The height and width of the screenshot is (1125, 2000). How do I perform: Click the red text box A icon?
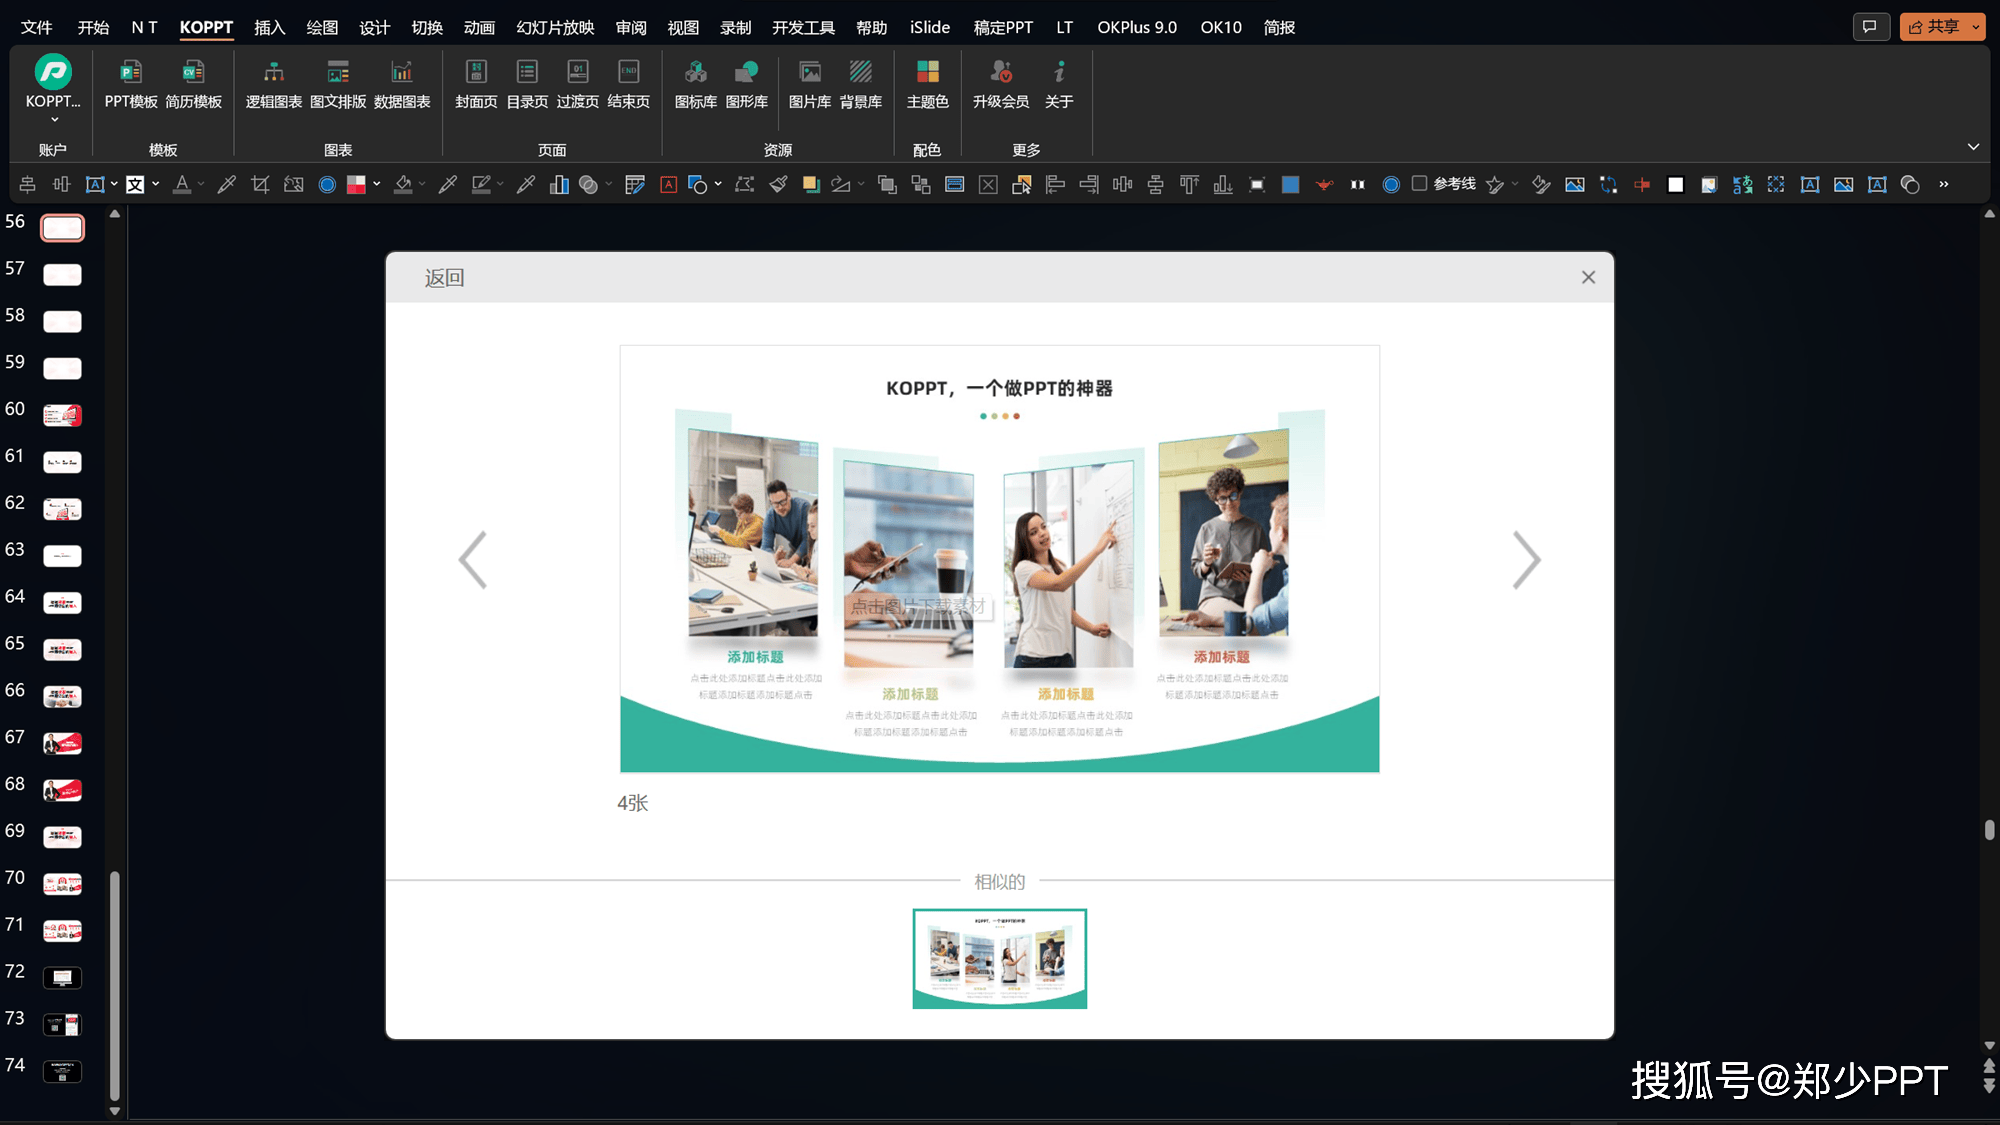(x=668, y=184)
